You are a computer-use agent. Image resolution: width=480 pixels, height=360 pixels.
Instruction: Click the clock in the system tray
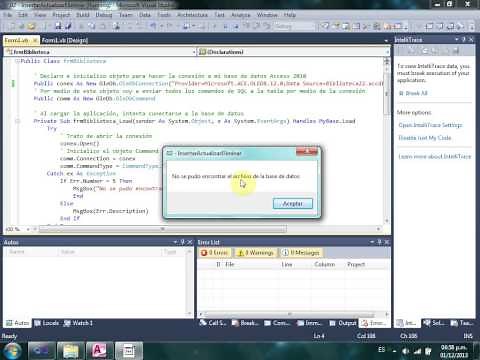454,351
